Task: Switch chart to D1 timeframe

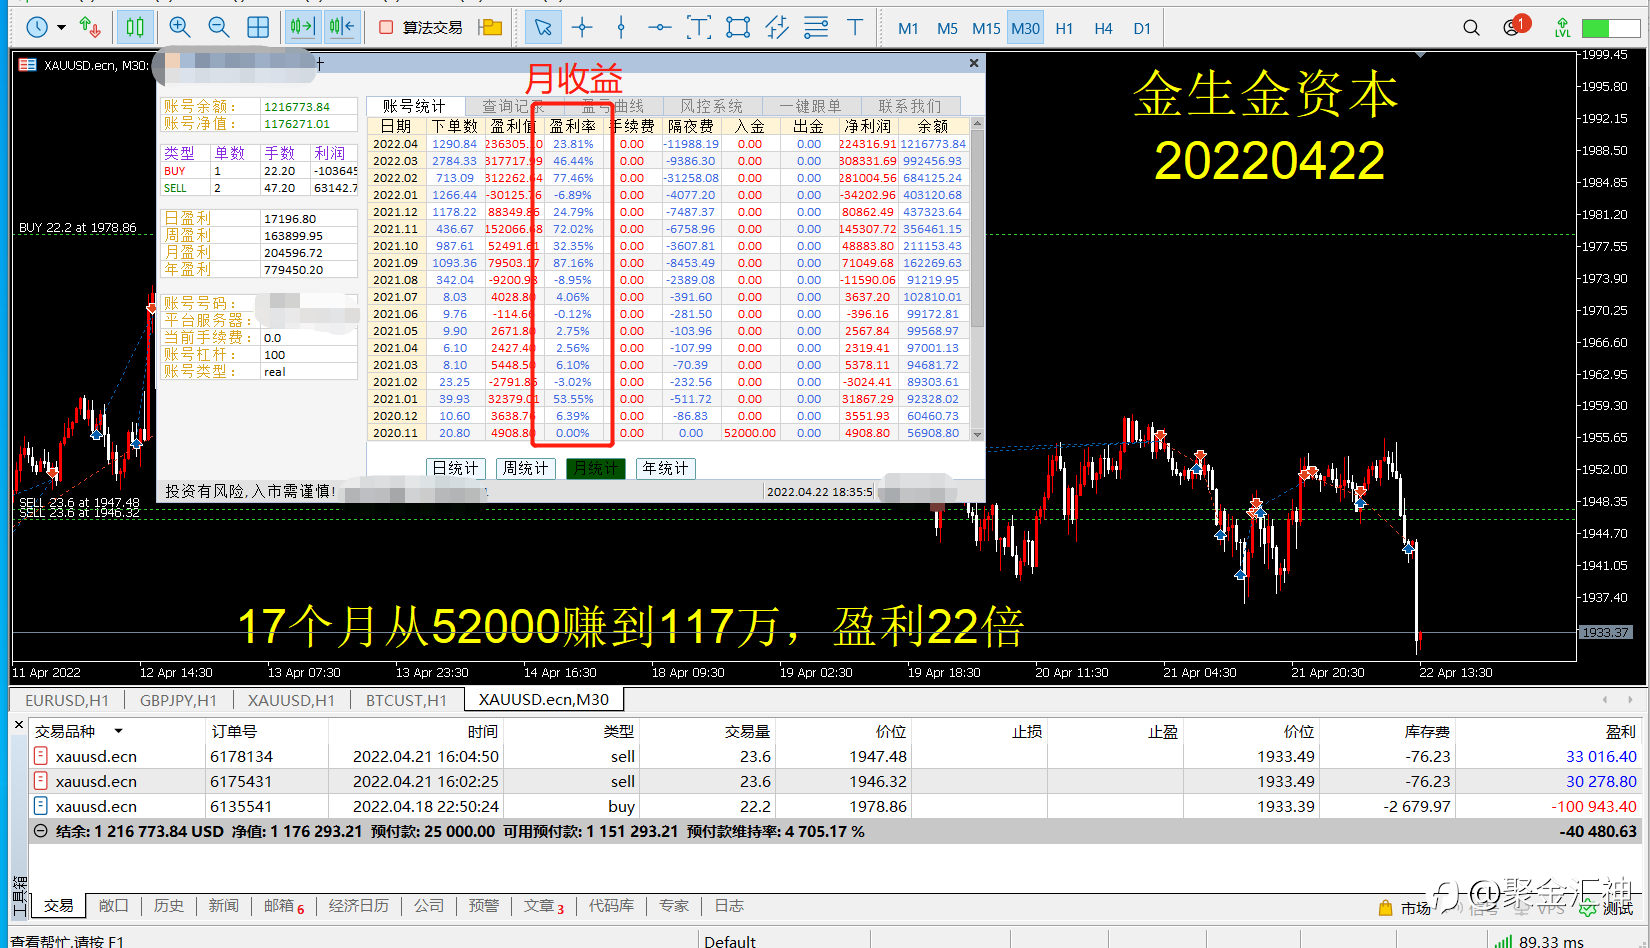Action: tap(1142, 28)
